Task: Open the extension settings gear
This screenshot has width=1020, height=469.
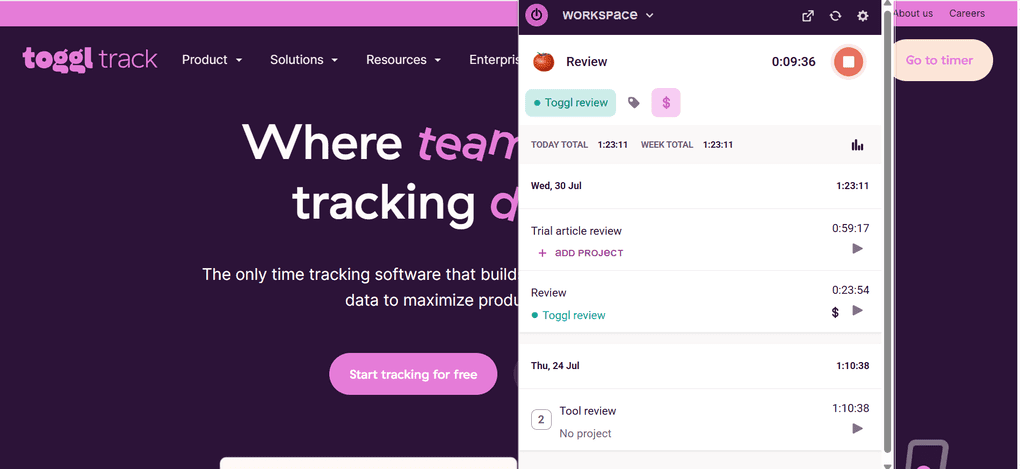Action: click(863, 16)
